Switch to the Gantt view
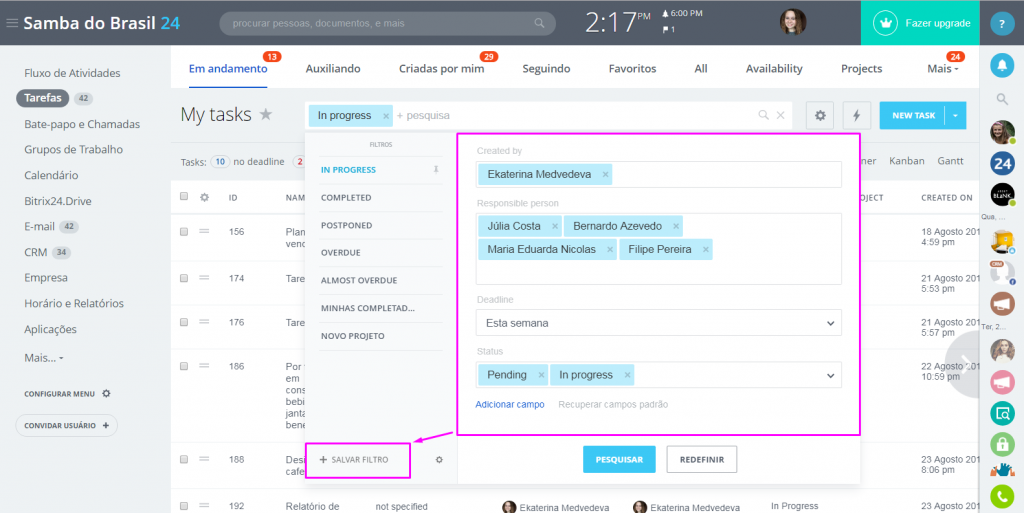1024x513 pixels. tap(950, 161)
